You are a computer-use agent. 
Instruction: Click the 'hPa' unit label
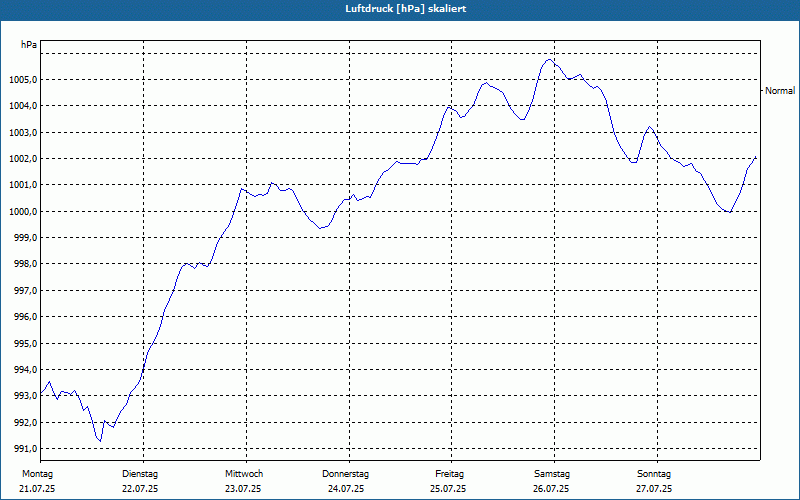point(29,45)
